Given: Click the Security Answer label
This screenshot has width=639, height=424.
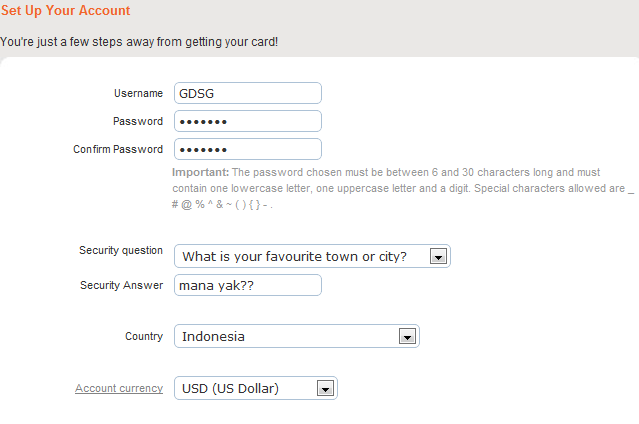Looking at the screenshot, I should tap(121, 285).
